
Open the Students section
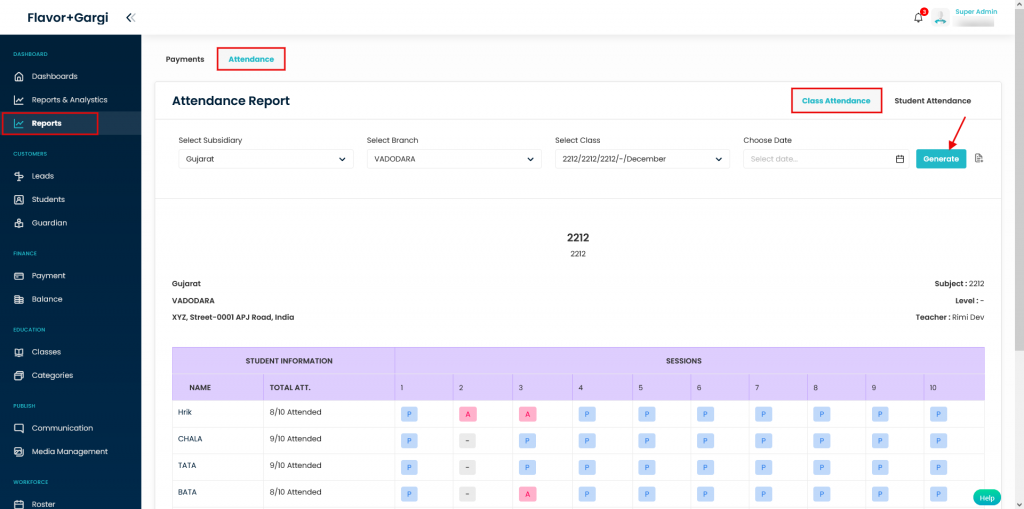point(48,199)
